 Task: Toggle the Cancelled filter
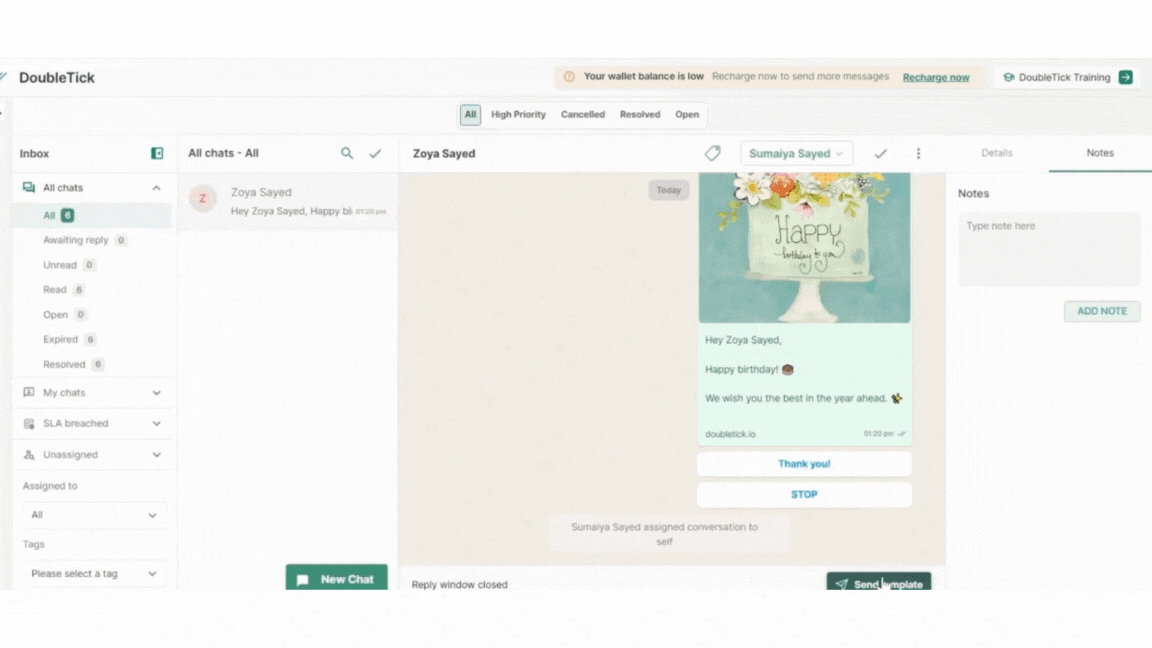click(x=582, y=115)
